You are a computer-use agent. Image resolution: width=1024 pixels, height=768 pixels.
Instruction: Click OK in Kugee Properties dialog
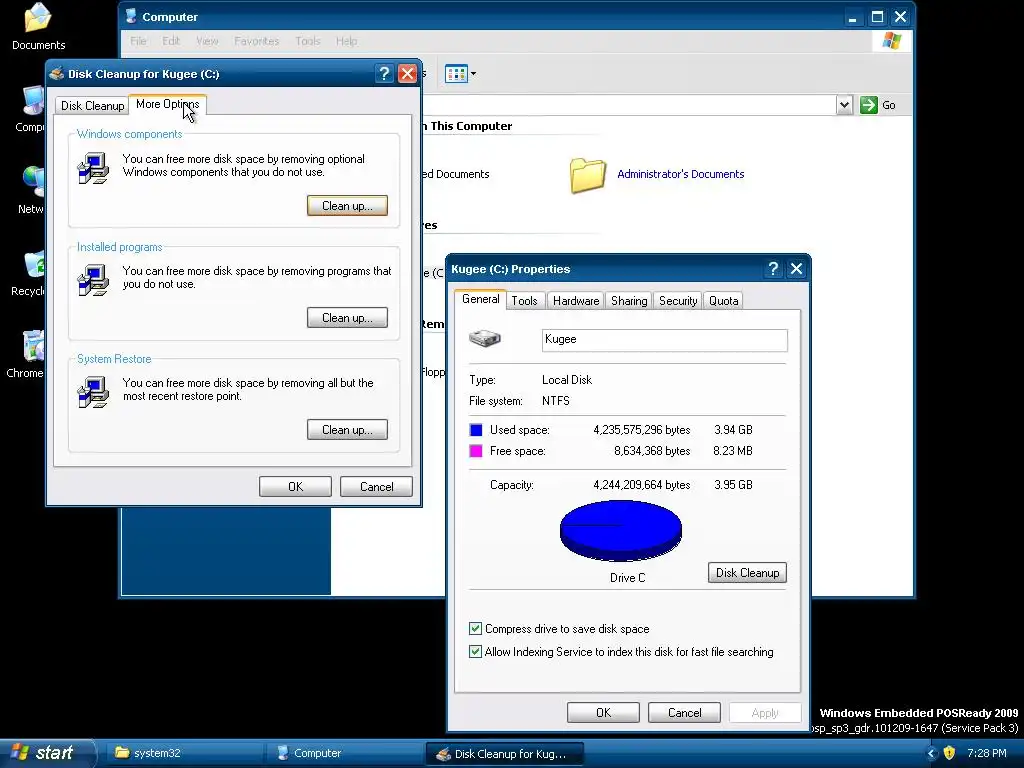pyautogui.click(x=603, y=712)
